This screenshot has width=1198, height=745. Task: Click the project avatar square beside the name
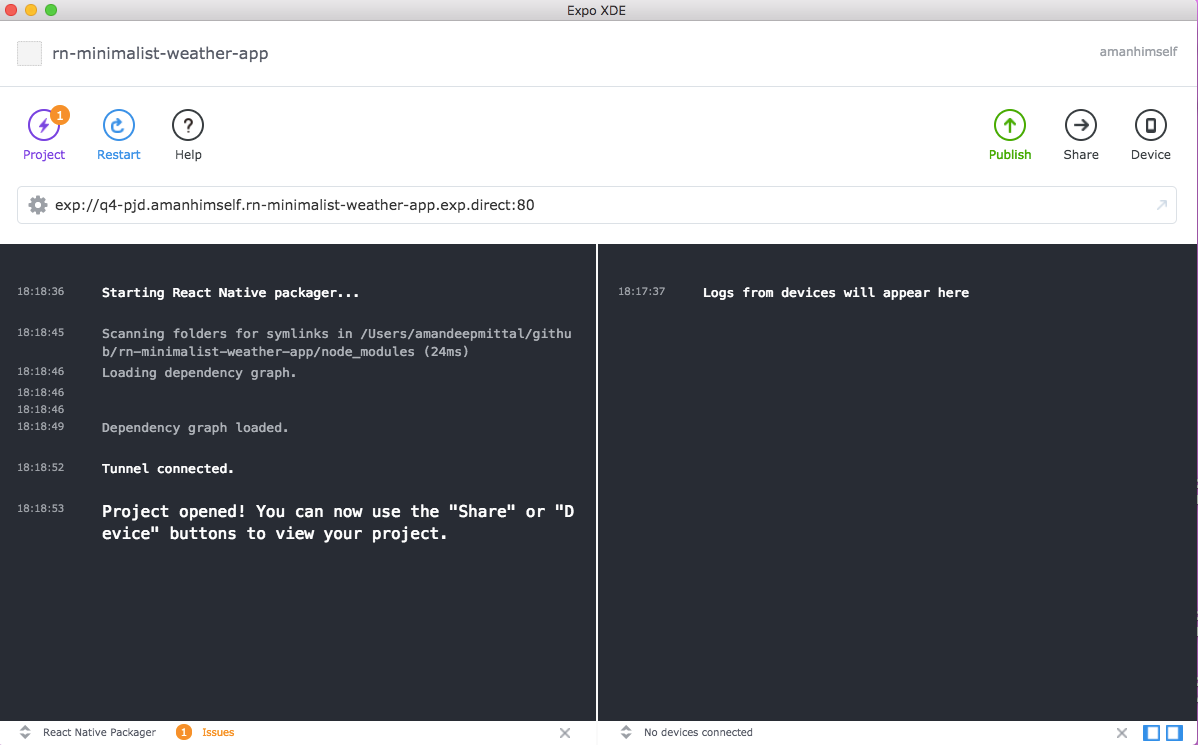pyautogui.click(x=28, y=53)
